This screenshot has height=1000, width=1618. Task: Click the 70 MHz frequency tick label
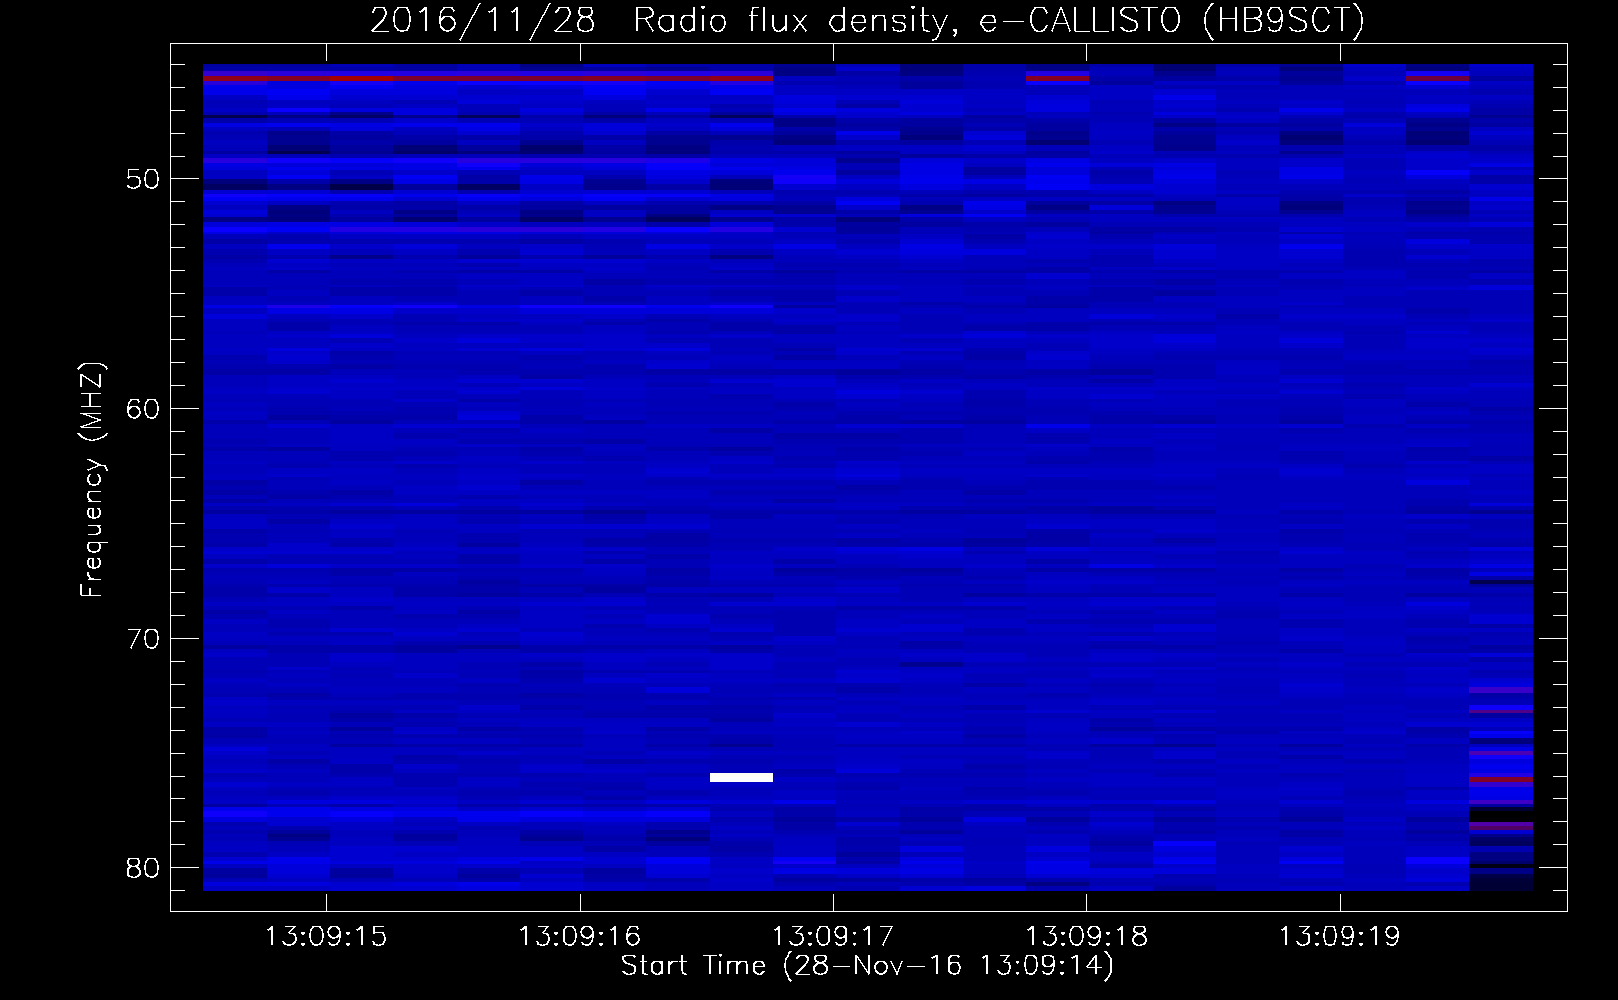pyautogui.click(x=143, y=639)
